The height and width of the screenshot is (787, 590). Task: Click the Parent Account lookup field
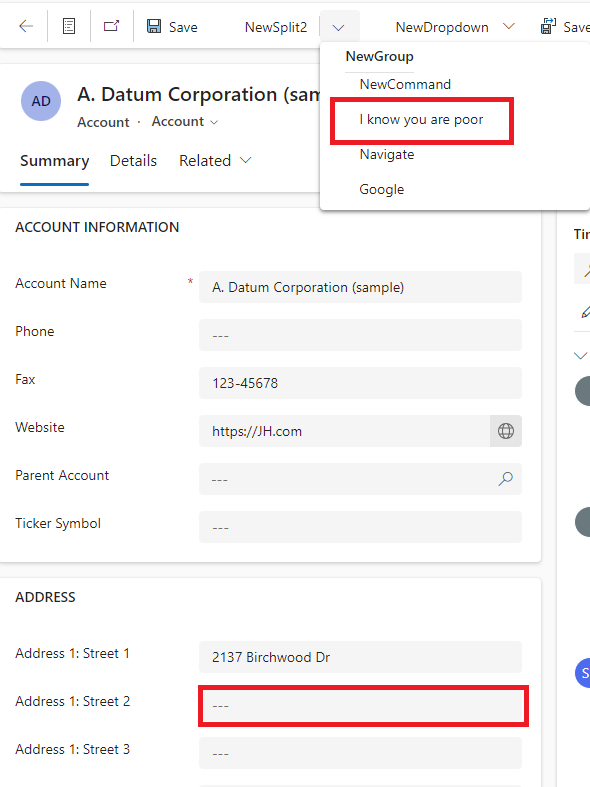pos(360,479)
